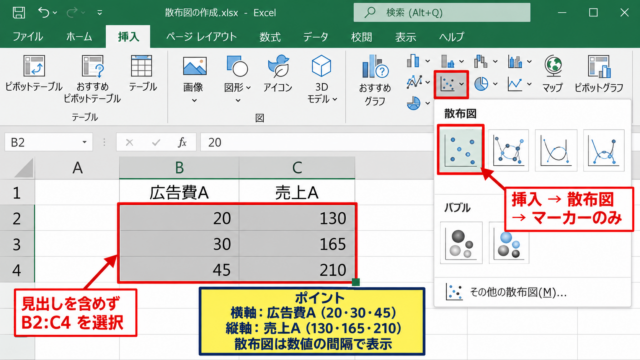Click the 検索 (Alt+Q) search box
The image size is (640, 360).
442,13
